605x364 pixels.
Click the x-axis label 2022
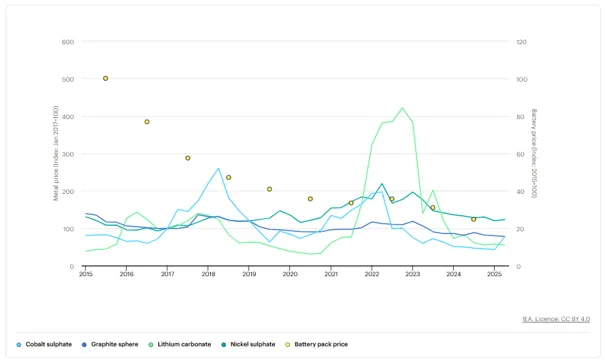[372, 274]
